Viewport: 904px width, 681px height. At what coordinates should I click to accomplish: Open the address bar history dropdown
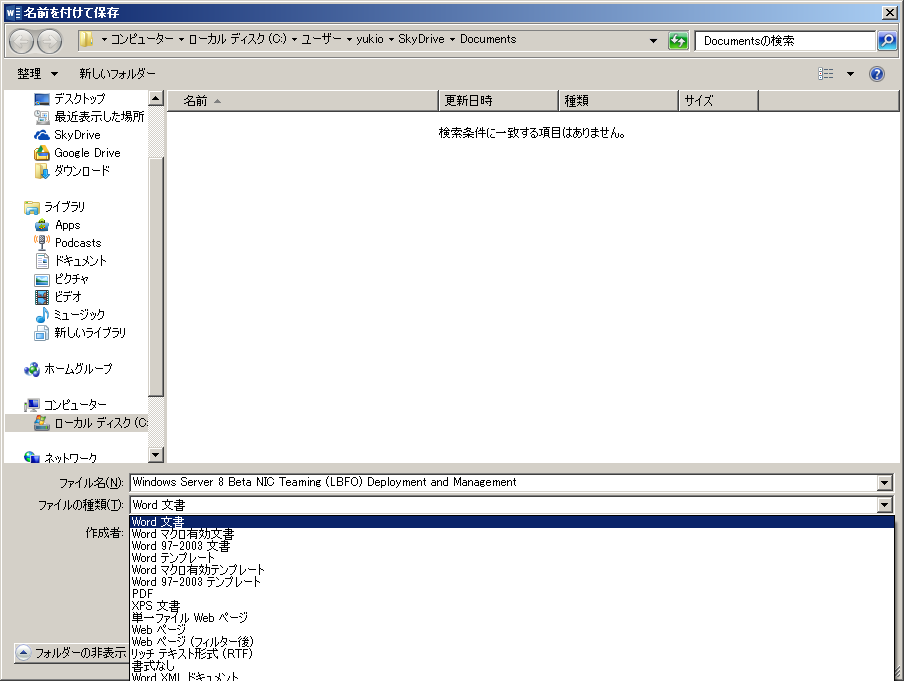[654, 41]
